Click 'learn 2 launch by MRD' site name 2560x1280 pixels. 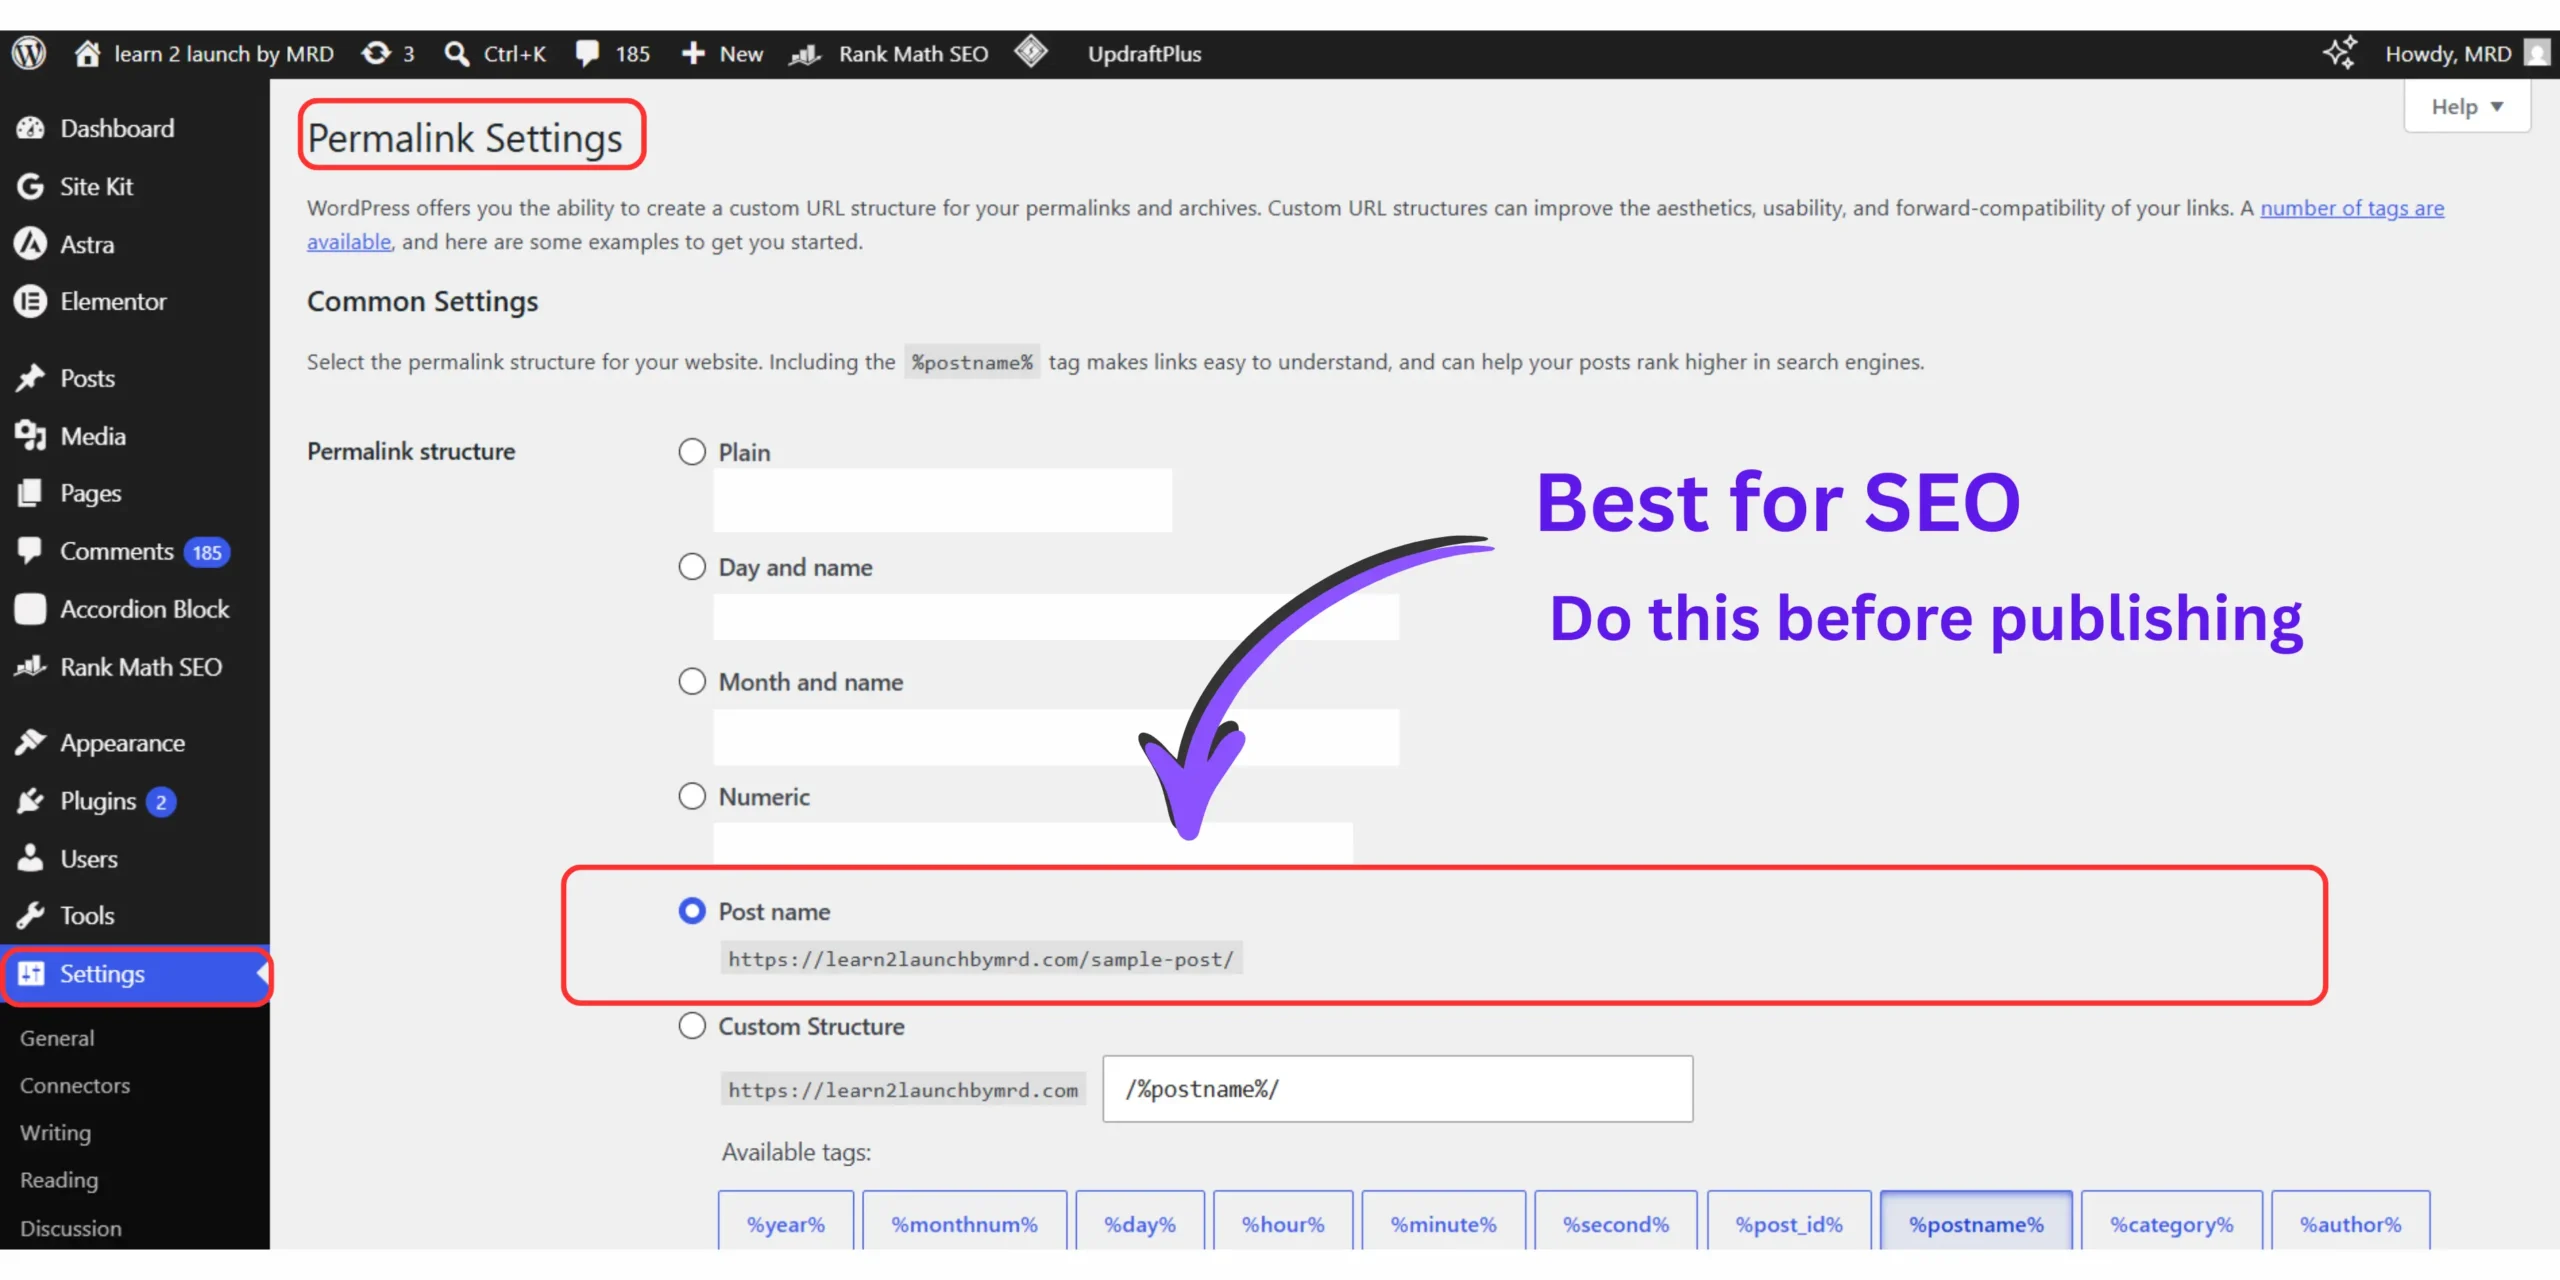pos(224,54)
